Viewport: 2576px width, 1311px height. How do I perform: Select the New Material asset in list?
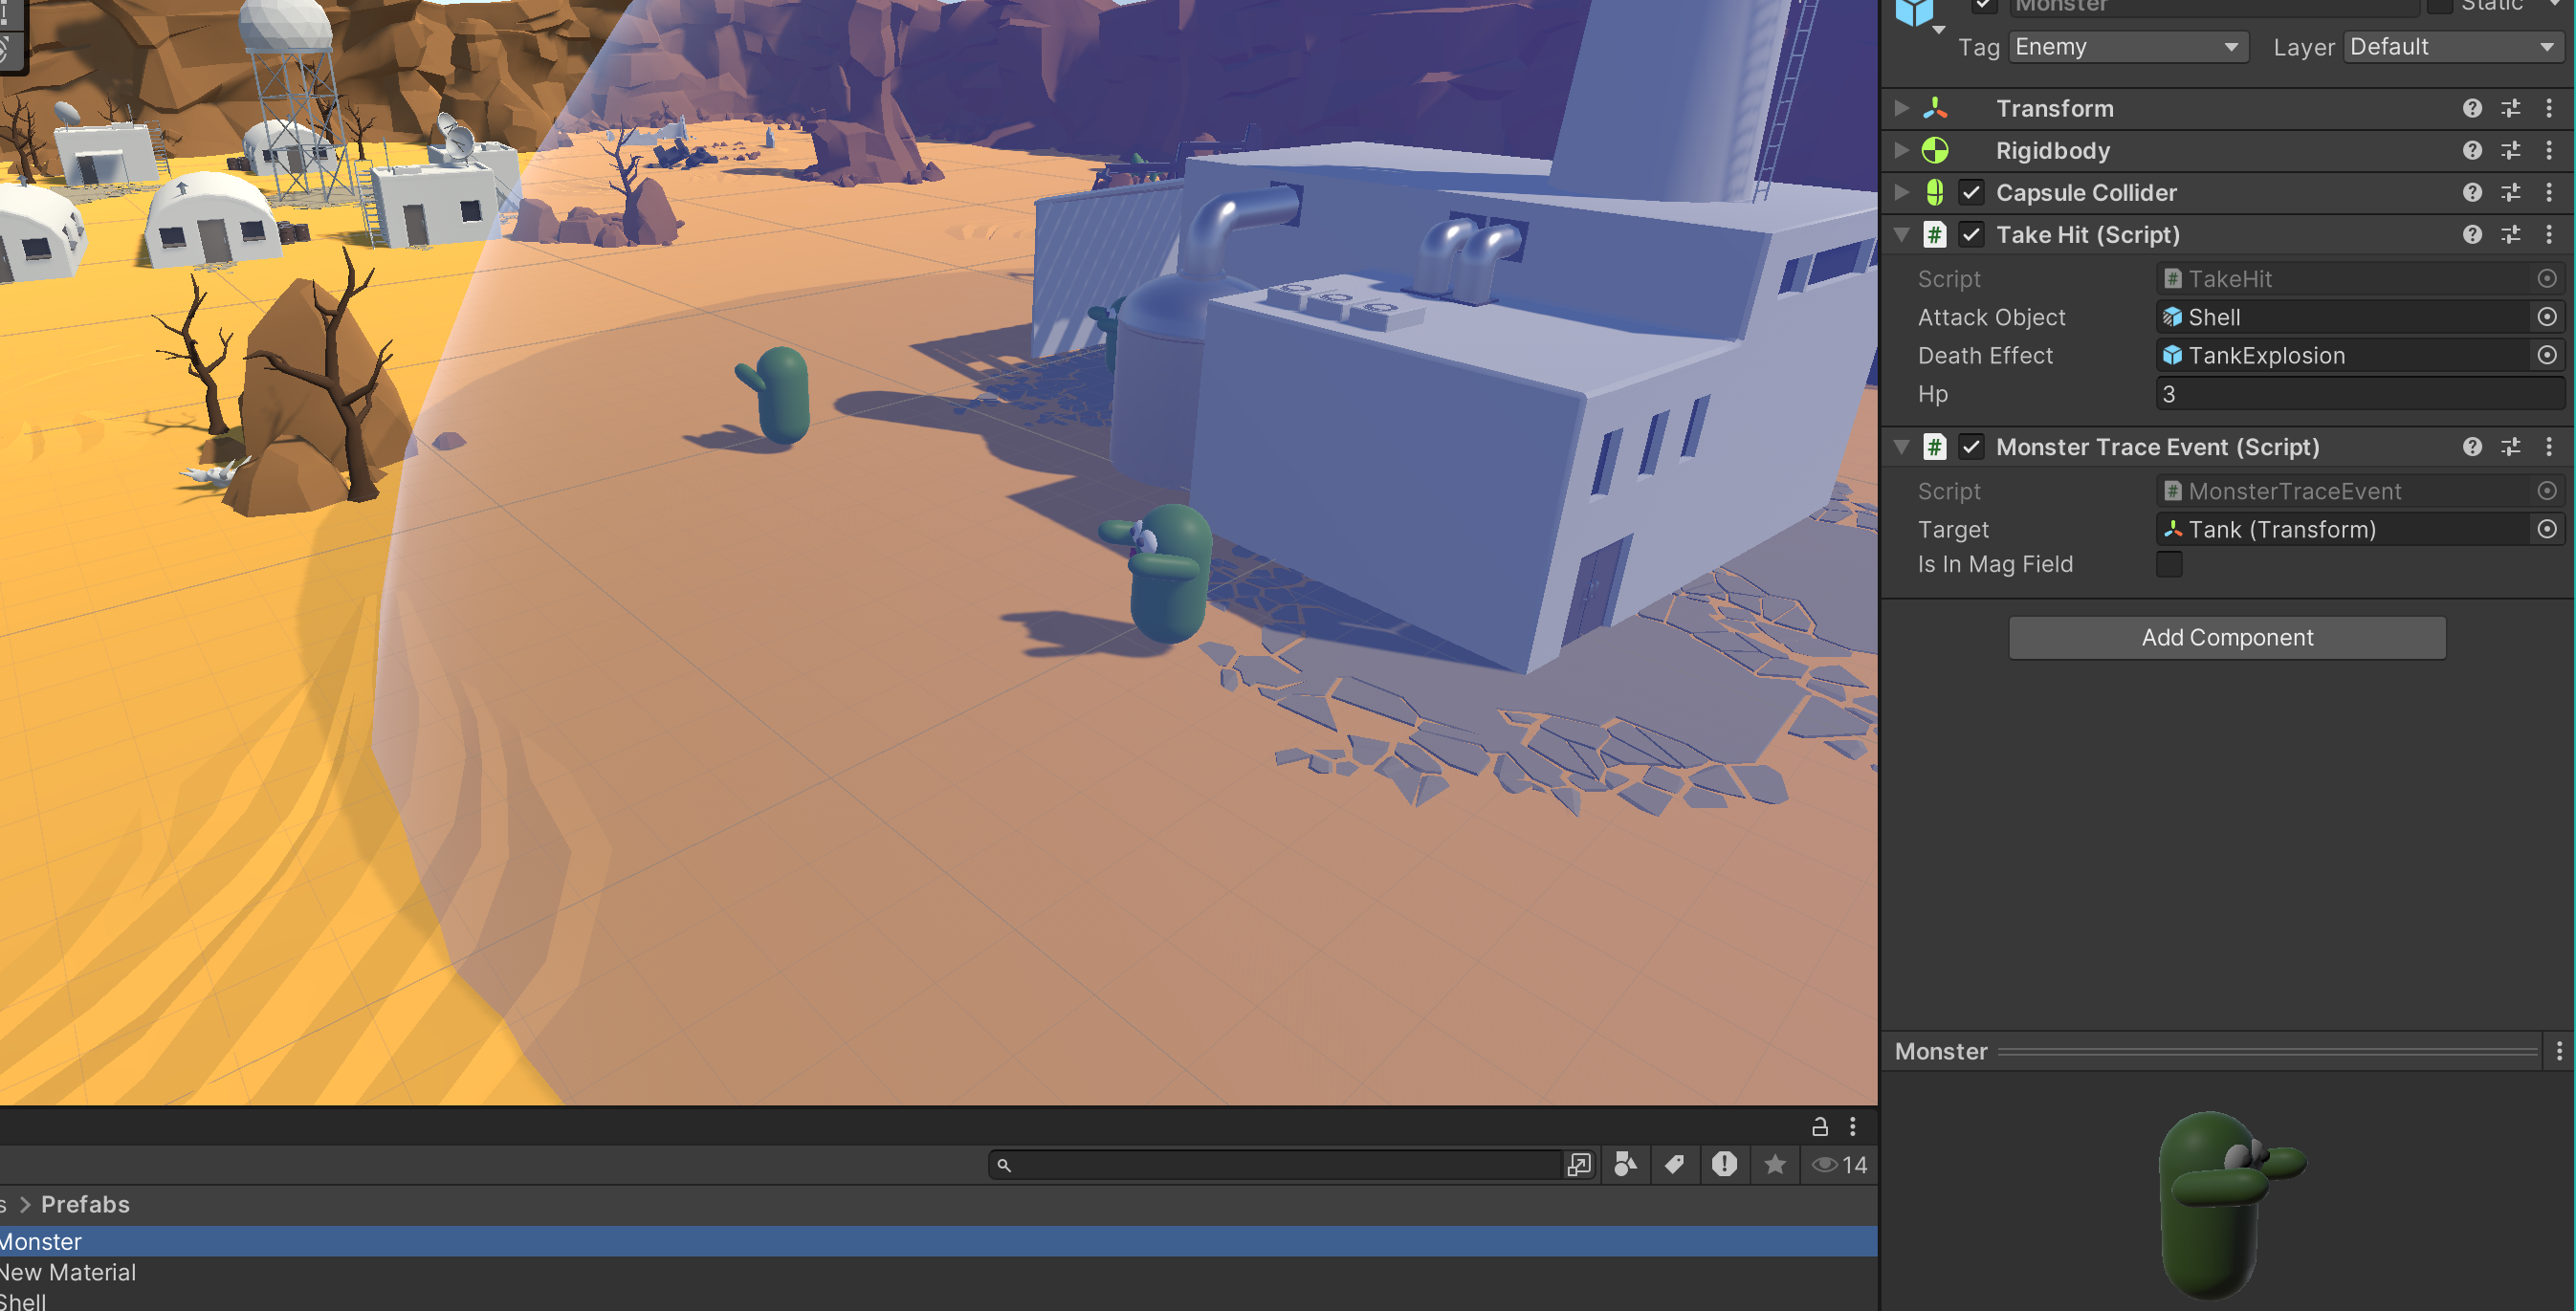[x=68, y=1272]
